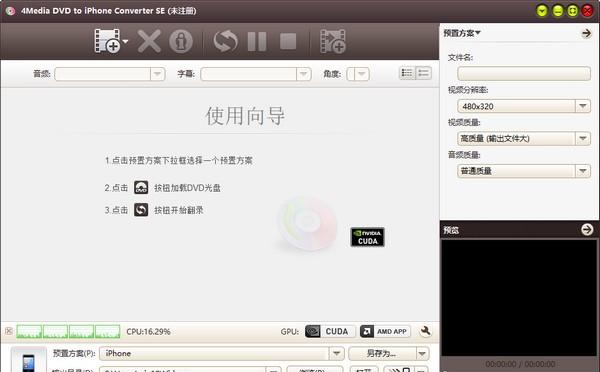
Task: Start conversion with the circular arrows icon
Action: 225,41
